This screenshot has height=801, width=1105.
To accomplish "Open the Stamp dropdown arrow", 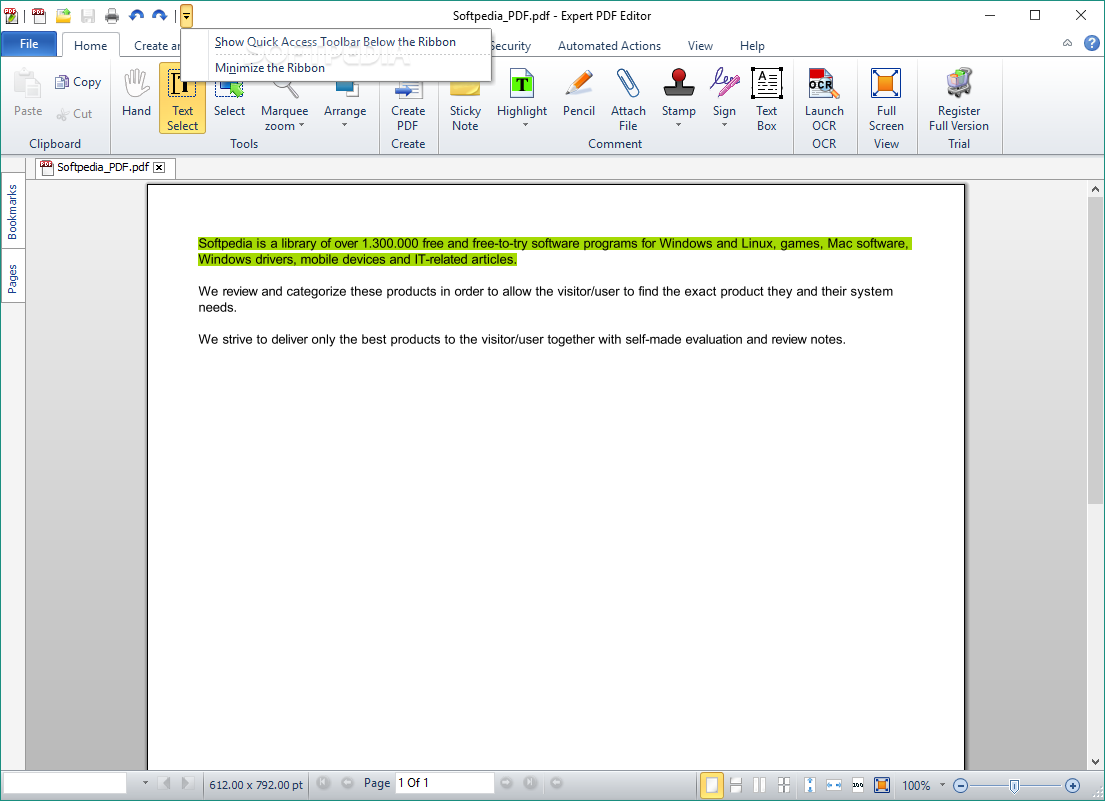I will pos(679,125).
